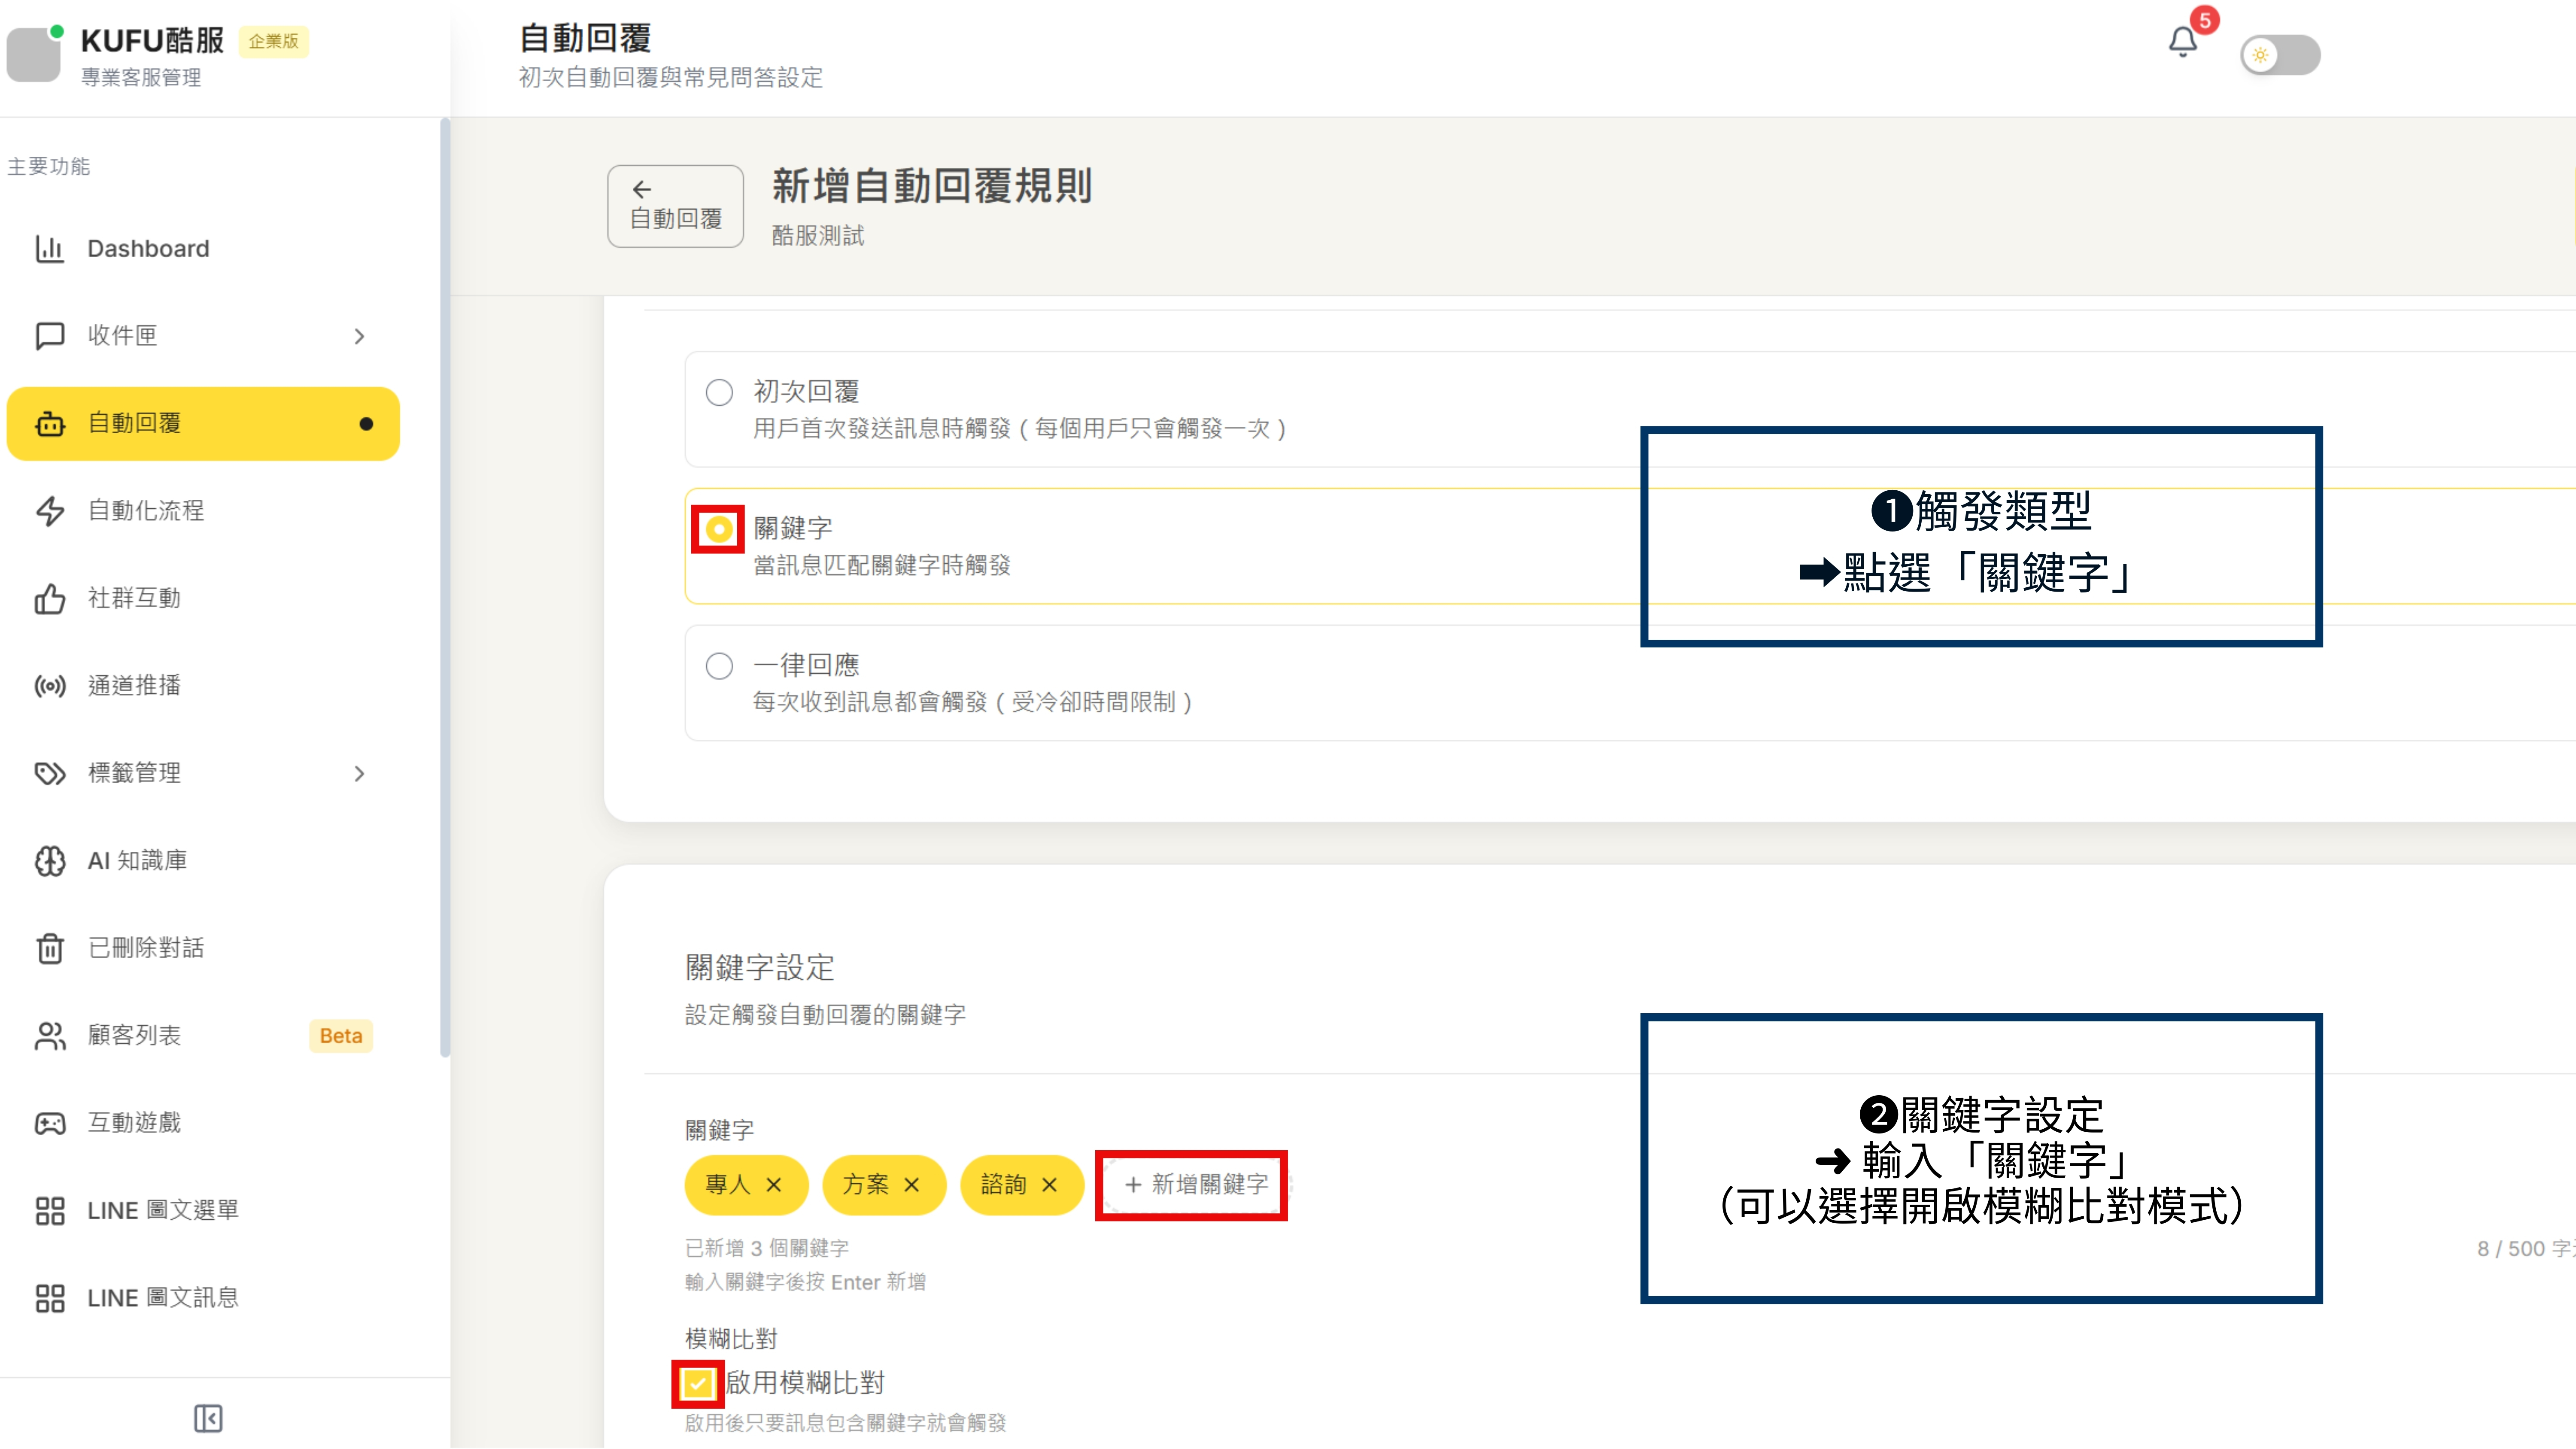This screenshot has width=2576, height=1449.
Task: Expand the 收件匣 submenu chevron
Action: coord(359,336)
